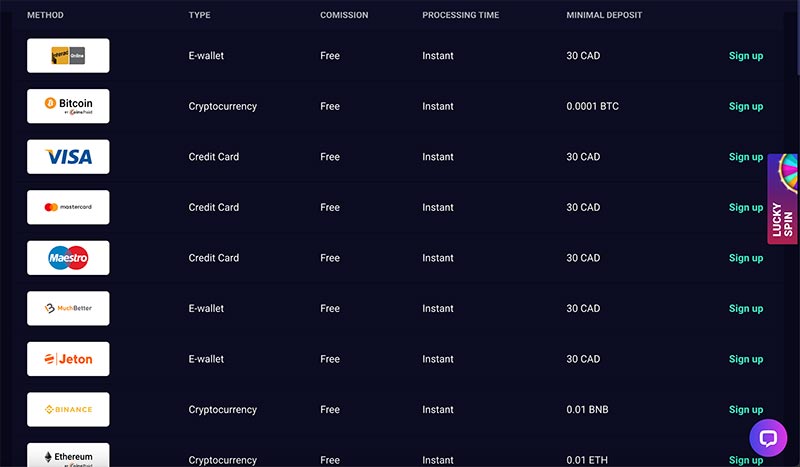Screen dimensions: 800x467
Task: Sign up in the Bitcoin row
Action: click(x=746, y=107)
